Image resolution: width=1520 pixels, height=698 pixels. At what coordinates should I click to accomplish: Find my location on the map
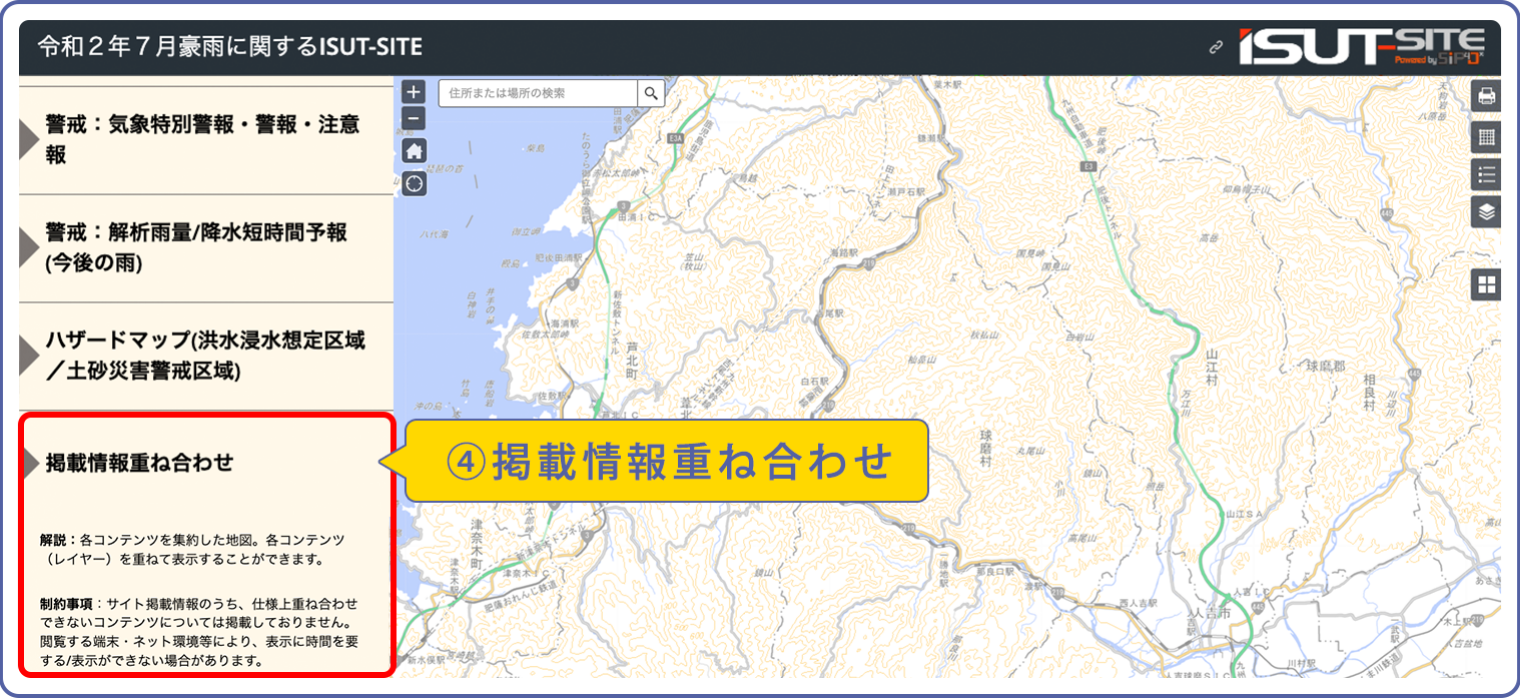point(414,183)
